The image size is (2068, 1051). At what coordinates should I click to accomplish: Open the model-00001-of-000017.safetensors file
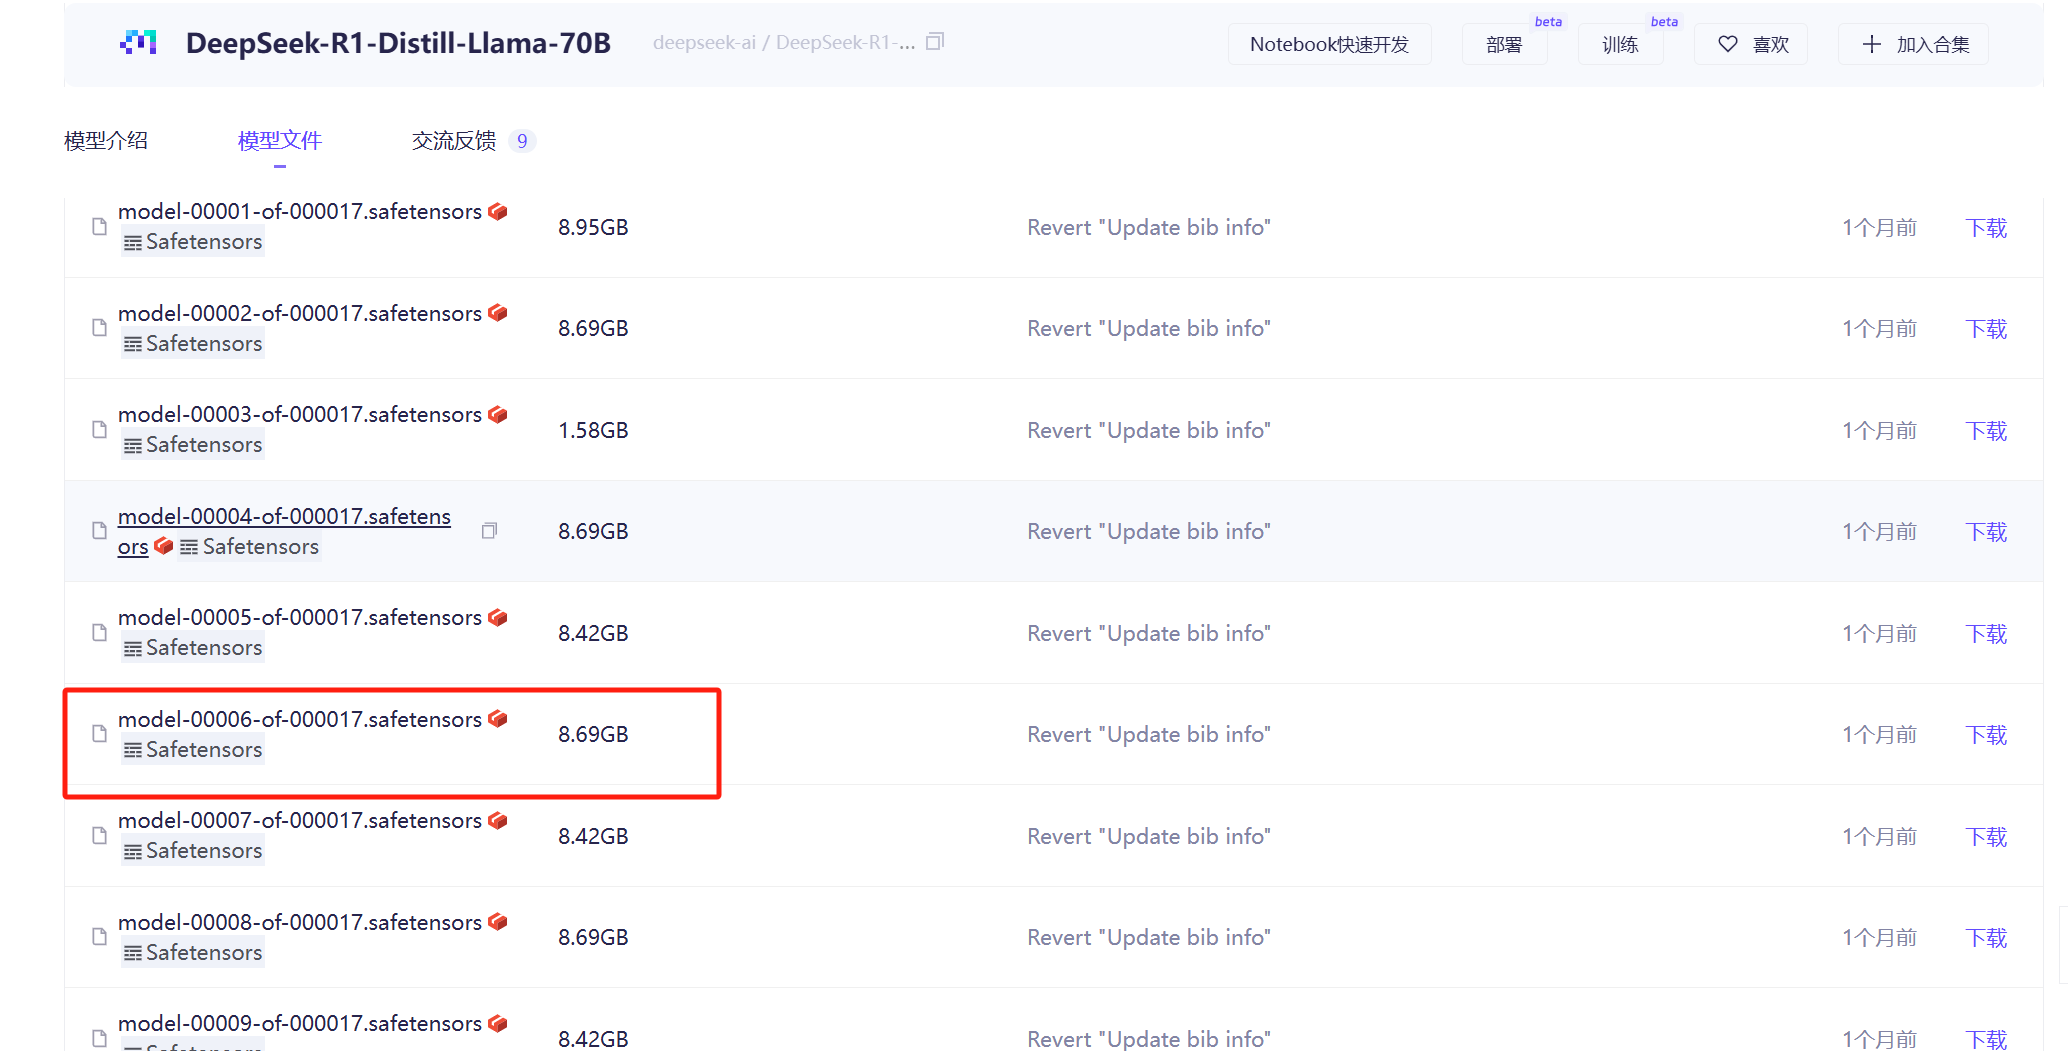click(300, 211)
